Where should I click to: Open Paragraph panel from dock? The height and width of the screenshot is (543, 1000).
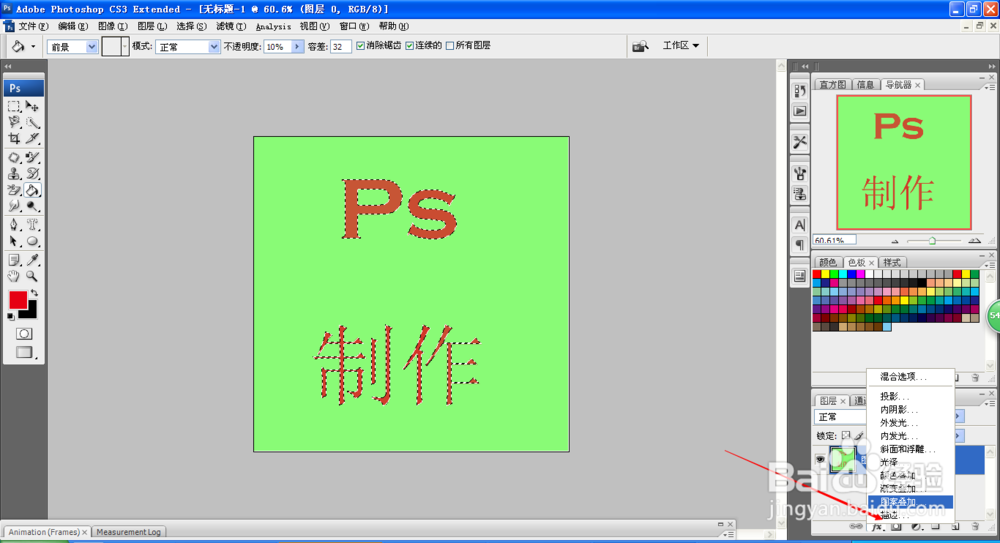point(800,244)
